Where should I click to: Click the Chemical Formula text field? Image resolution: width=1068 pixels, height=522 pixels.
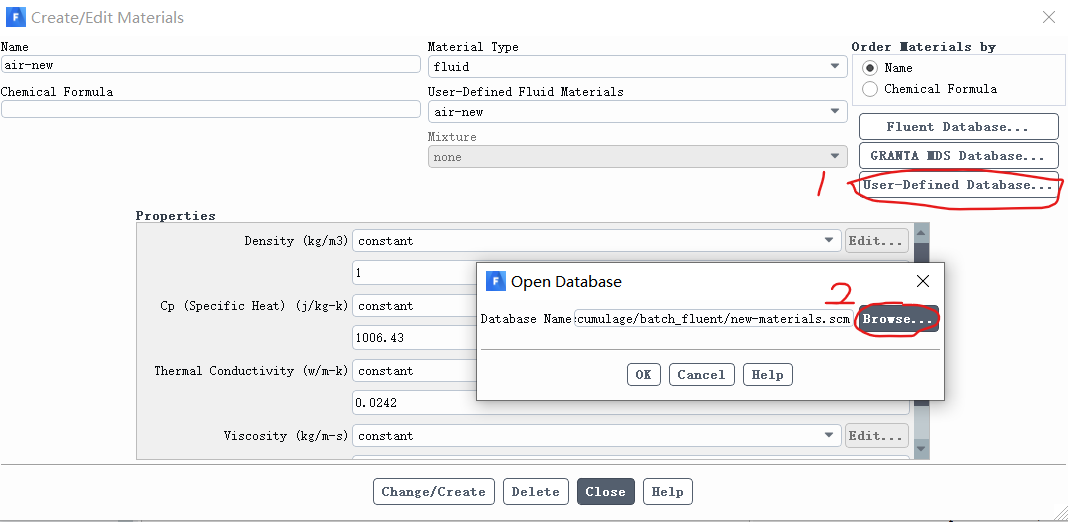(x=210, y=109)
